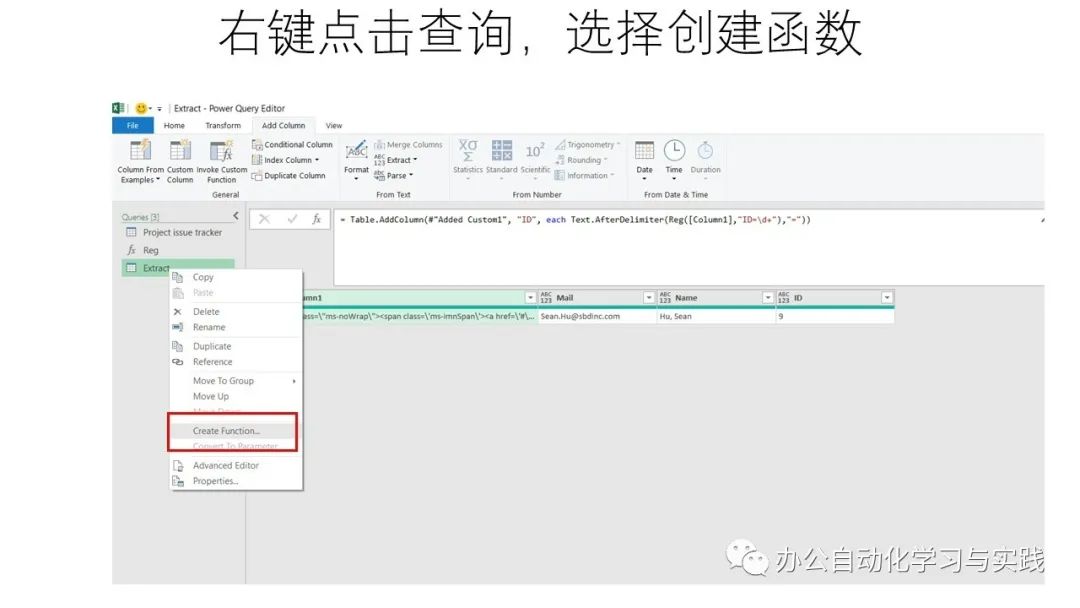The image size is (1080, 608).
Task: Click the Mail column header
Action: coord(596,297)
